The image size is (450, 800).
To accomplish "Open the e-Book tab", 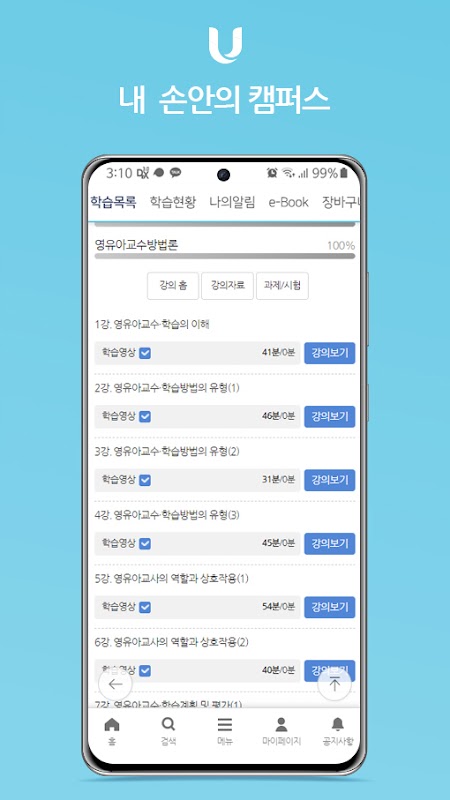I will pos(289,202).
